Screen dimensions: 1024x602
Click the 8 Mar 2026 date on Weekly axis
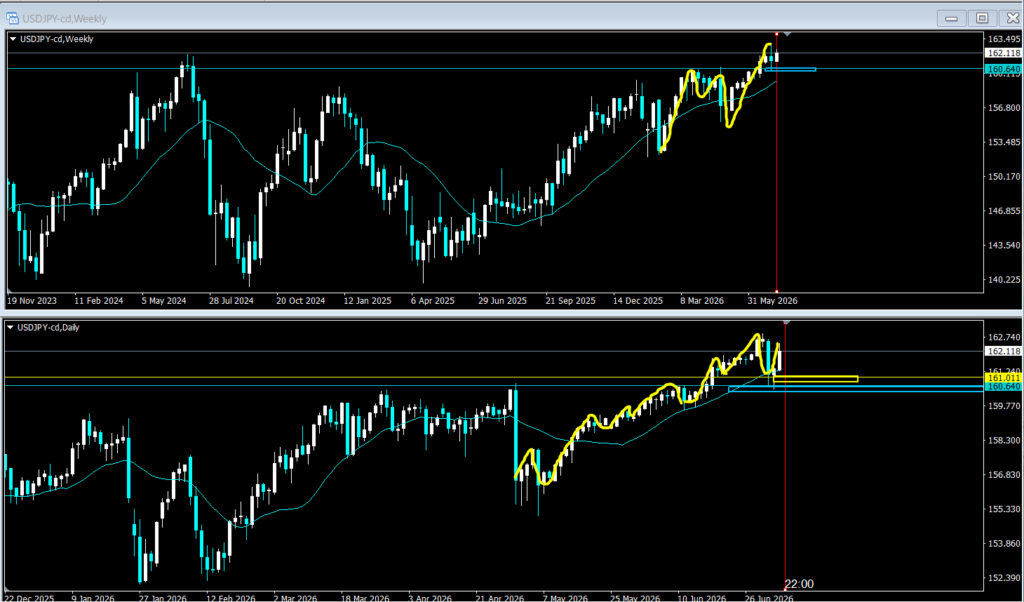(702, 301)
